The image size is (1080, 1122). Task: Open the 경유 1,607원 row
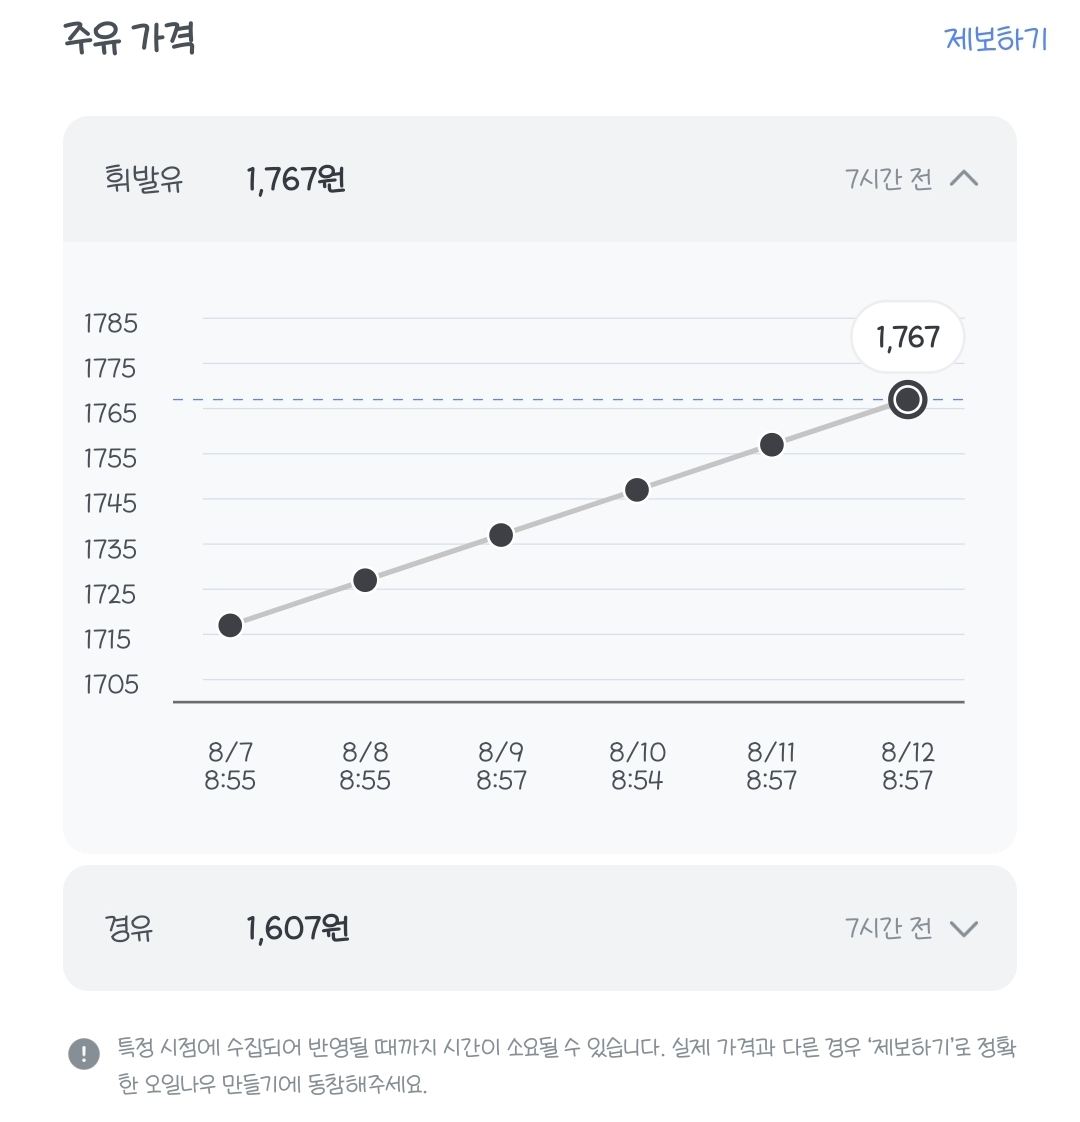tap(540, 928)
